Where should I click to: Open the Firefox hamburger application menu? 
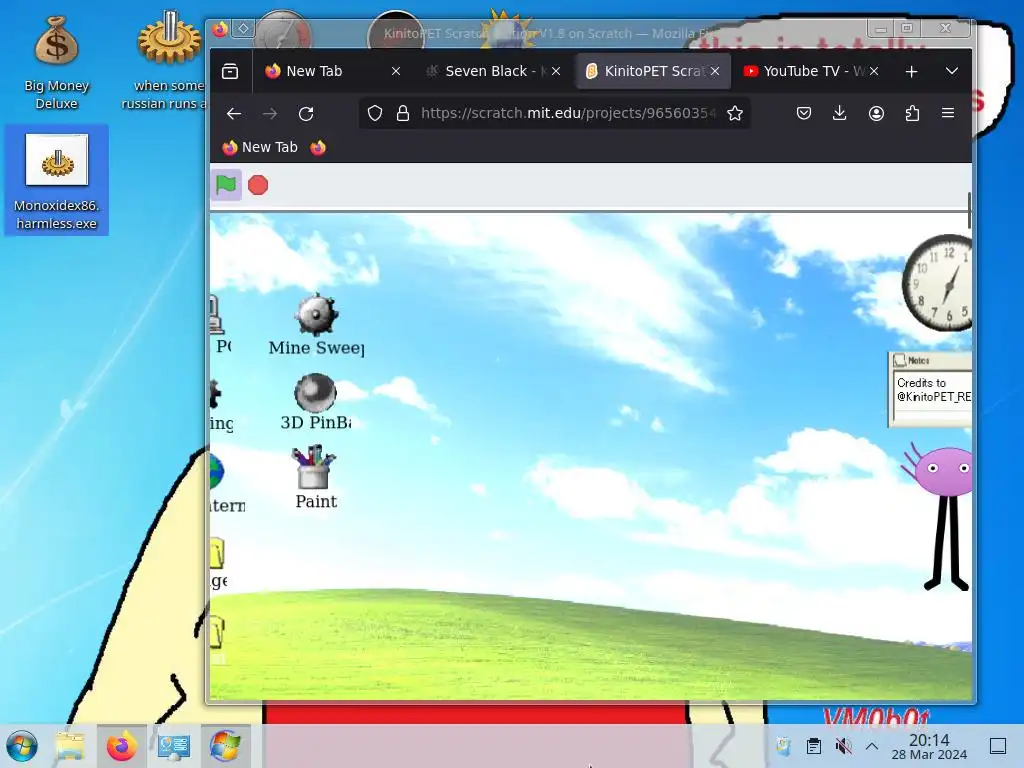(948, 114)
